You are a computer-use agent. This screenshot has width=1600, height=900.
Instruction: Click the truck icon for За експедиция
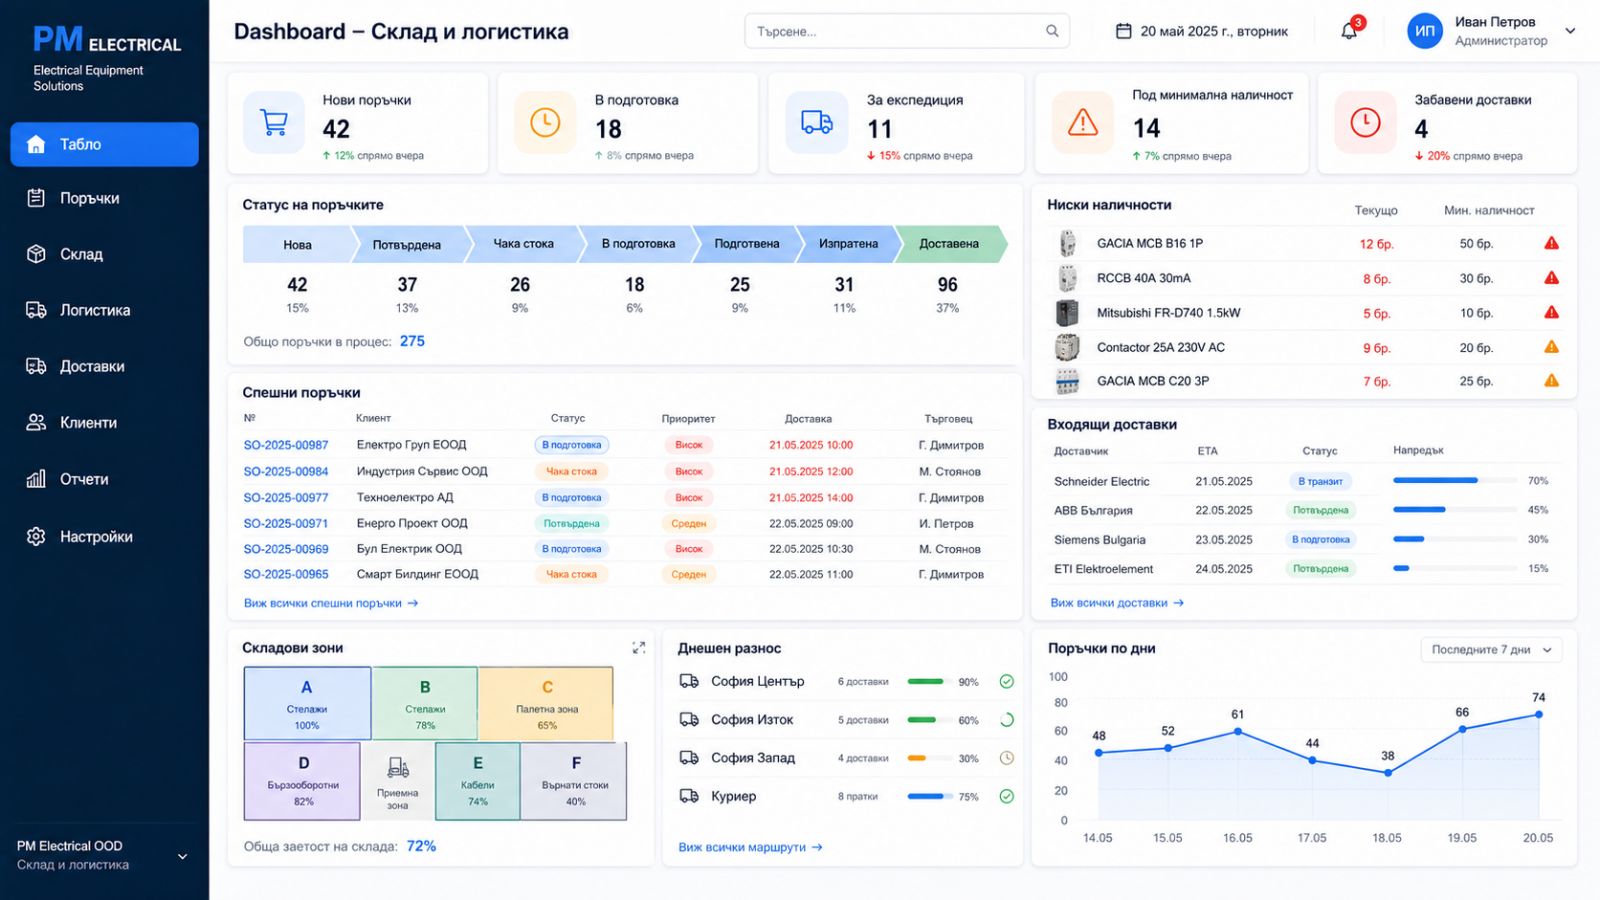[817, 122]
